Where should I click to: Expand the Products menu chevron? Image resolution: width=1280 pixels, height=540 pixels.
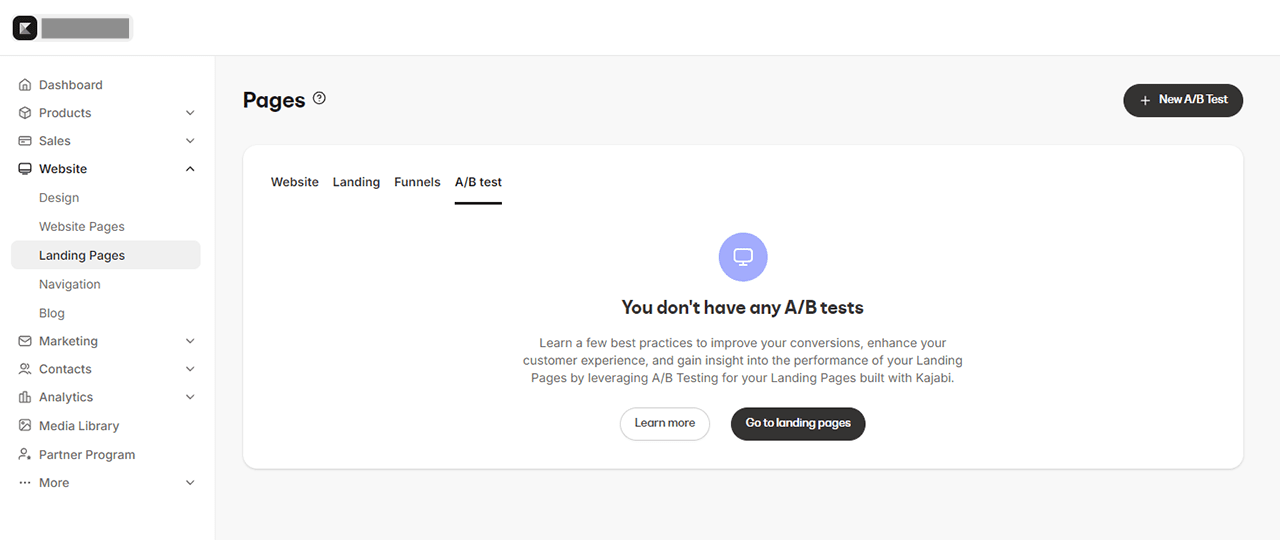coord(190,113)
